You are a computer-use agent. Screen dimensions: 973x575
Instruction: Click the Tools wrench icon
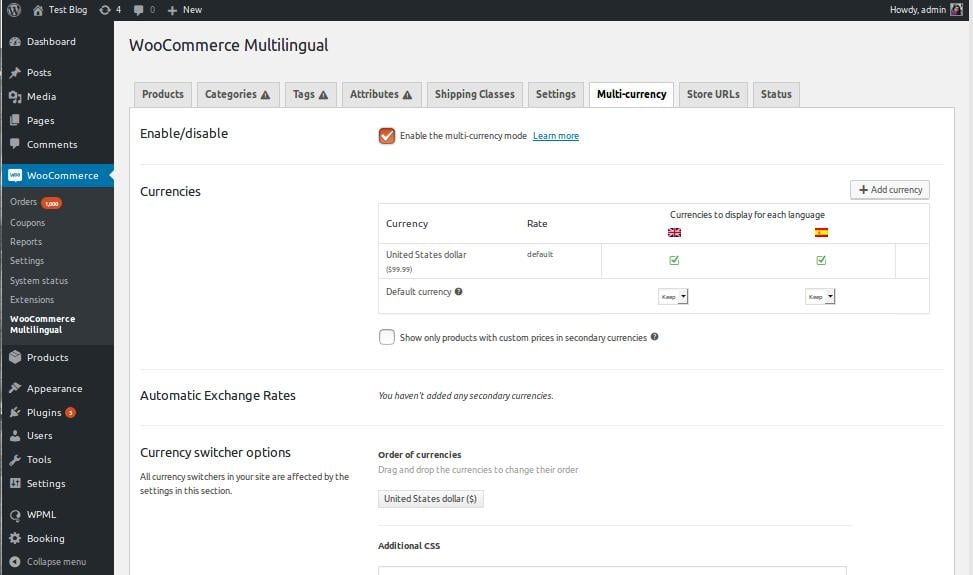[x=15, y=460]
